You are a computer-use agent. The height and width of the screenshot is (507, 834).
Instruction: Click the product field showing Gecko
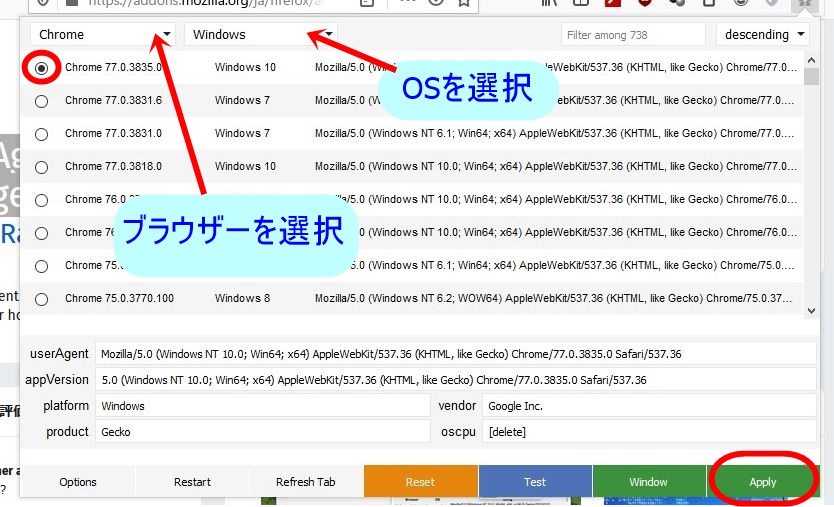point(263,432)
